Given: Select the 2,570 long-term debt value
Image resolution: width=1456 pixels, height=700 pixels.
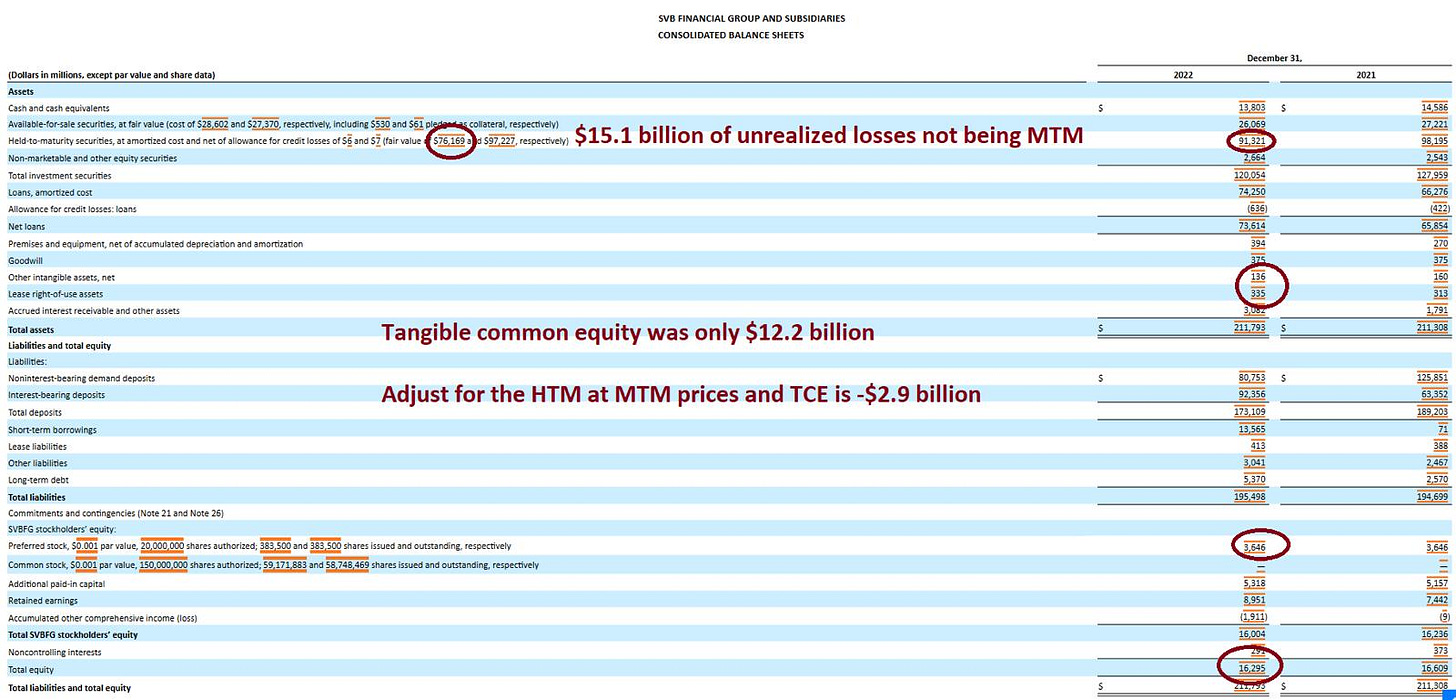Looking at the screenshot, I should [x=1436, y=480].
